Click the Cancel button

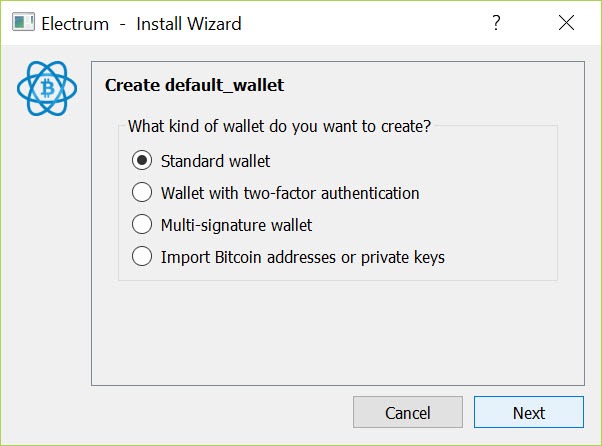(x=408, y=412)
